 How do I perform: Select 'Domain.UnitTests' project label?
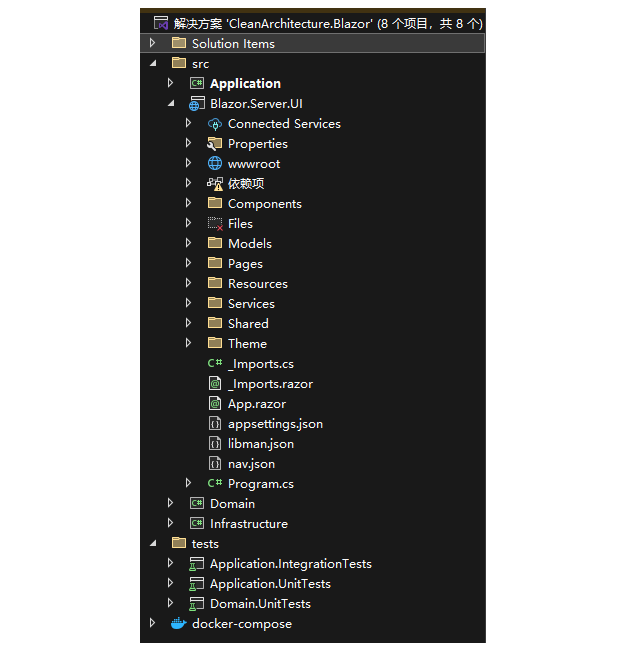coord(260,604)
